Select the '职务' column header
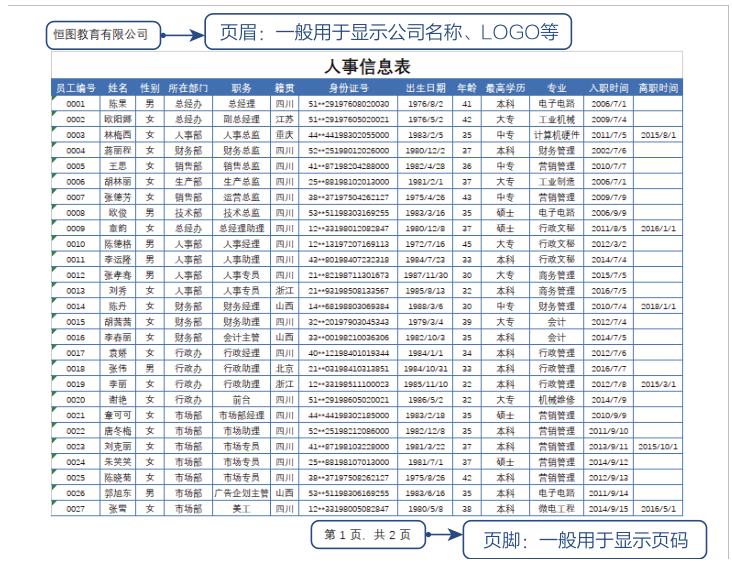 (241, 88)
